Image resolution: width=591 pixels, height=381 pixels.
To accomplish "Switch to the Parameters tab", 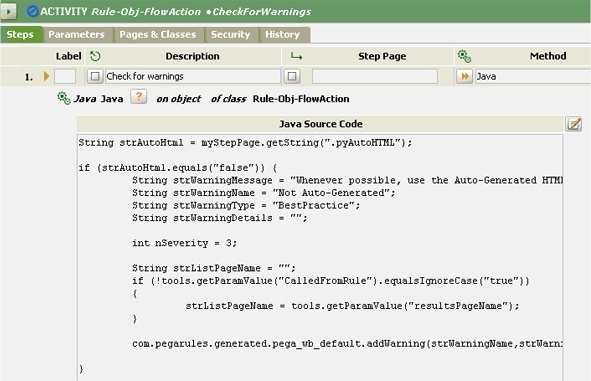I will click(x=77, y=35).
